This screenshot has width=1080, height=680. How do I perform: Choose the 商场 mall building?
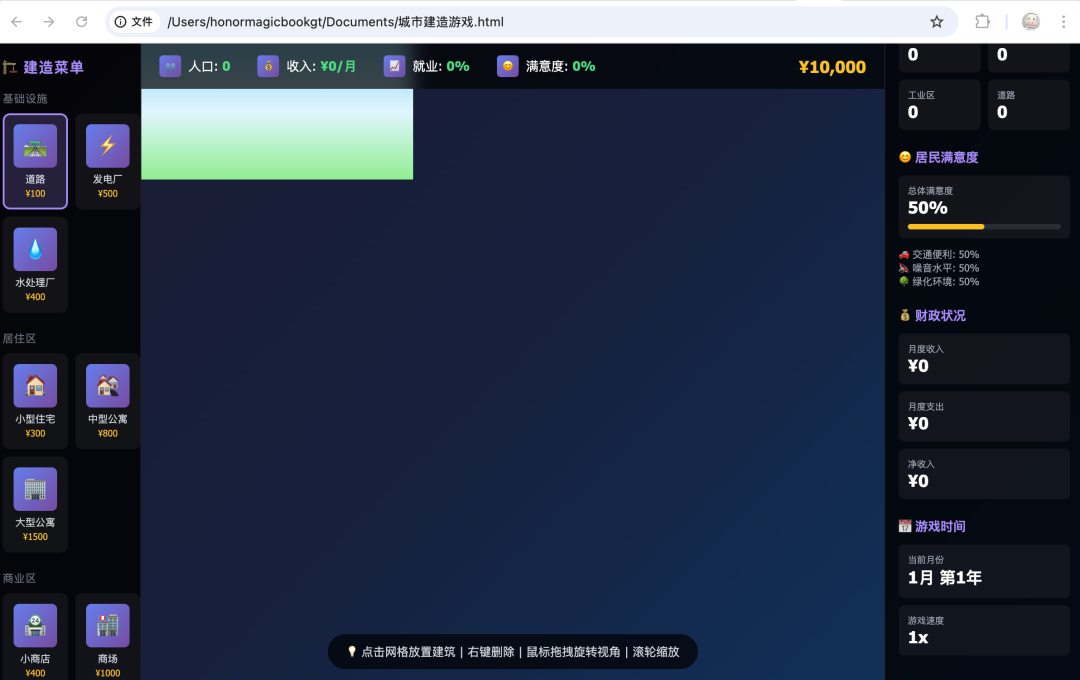click(107, 637)
